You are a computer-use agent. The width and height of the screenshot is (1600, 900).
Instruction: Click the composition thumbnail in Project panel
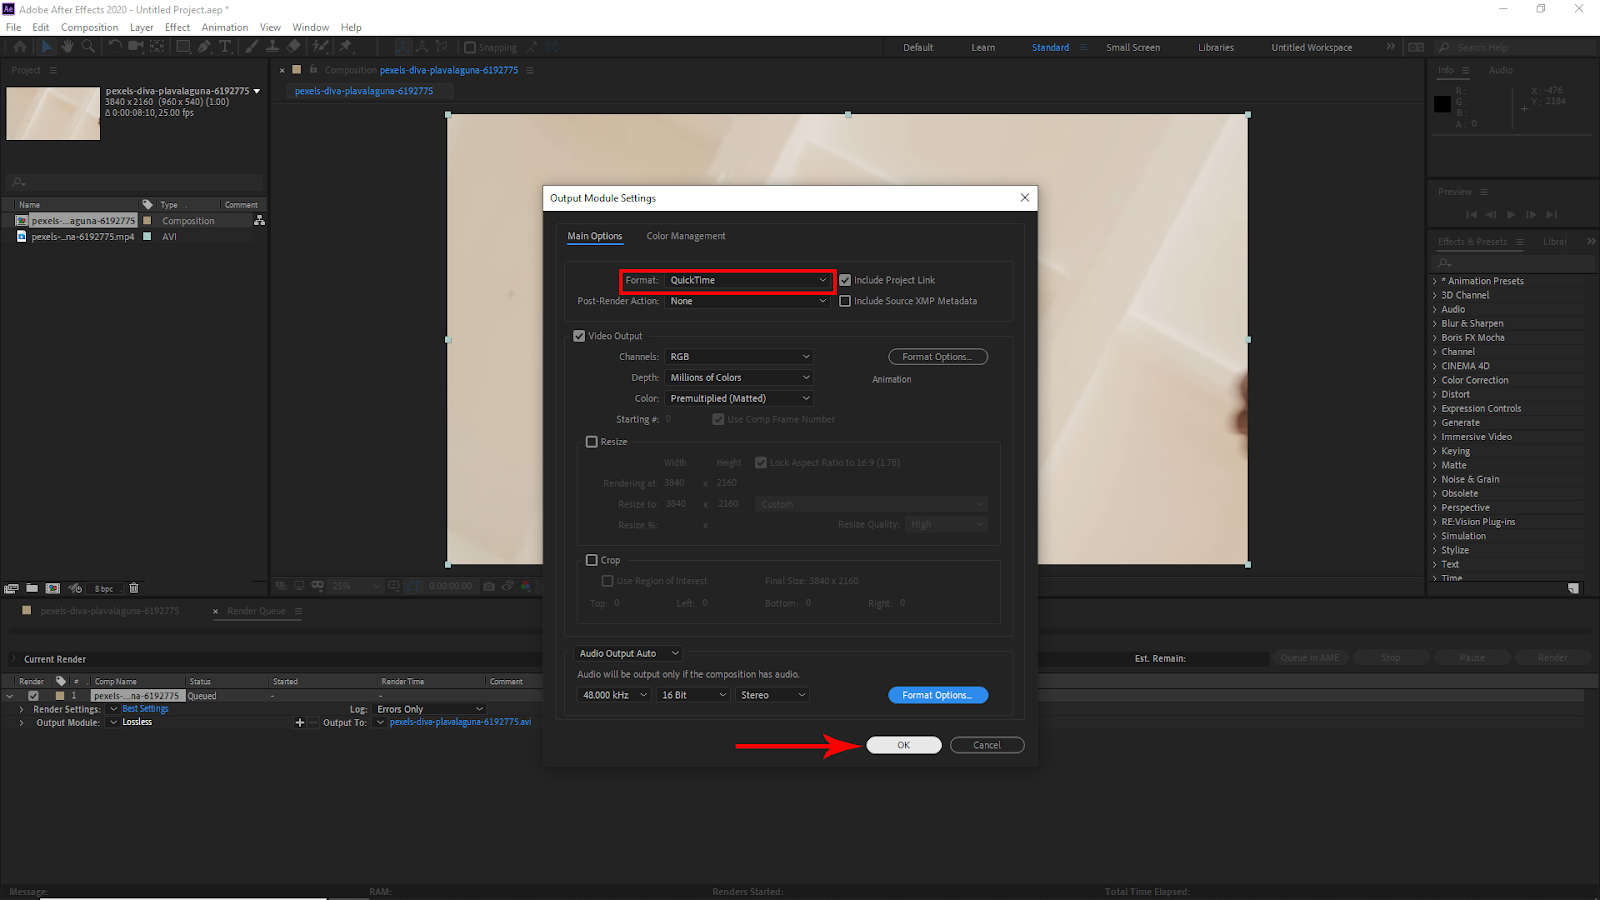click(53, 113)
